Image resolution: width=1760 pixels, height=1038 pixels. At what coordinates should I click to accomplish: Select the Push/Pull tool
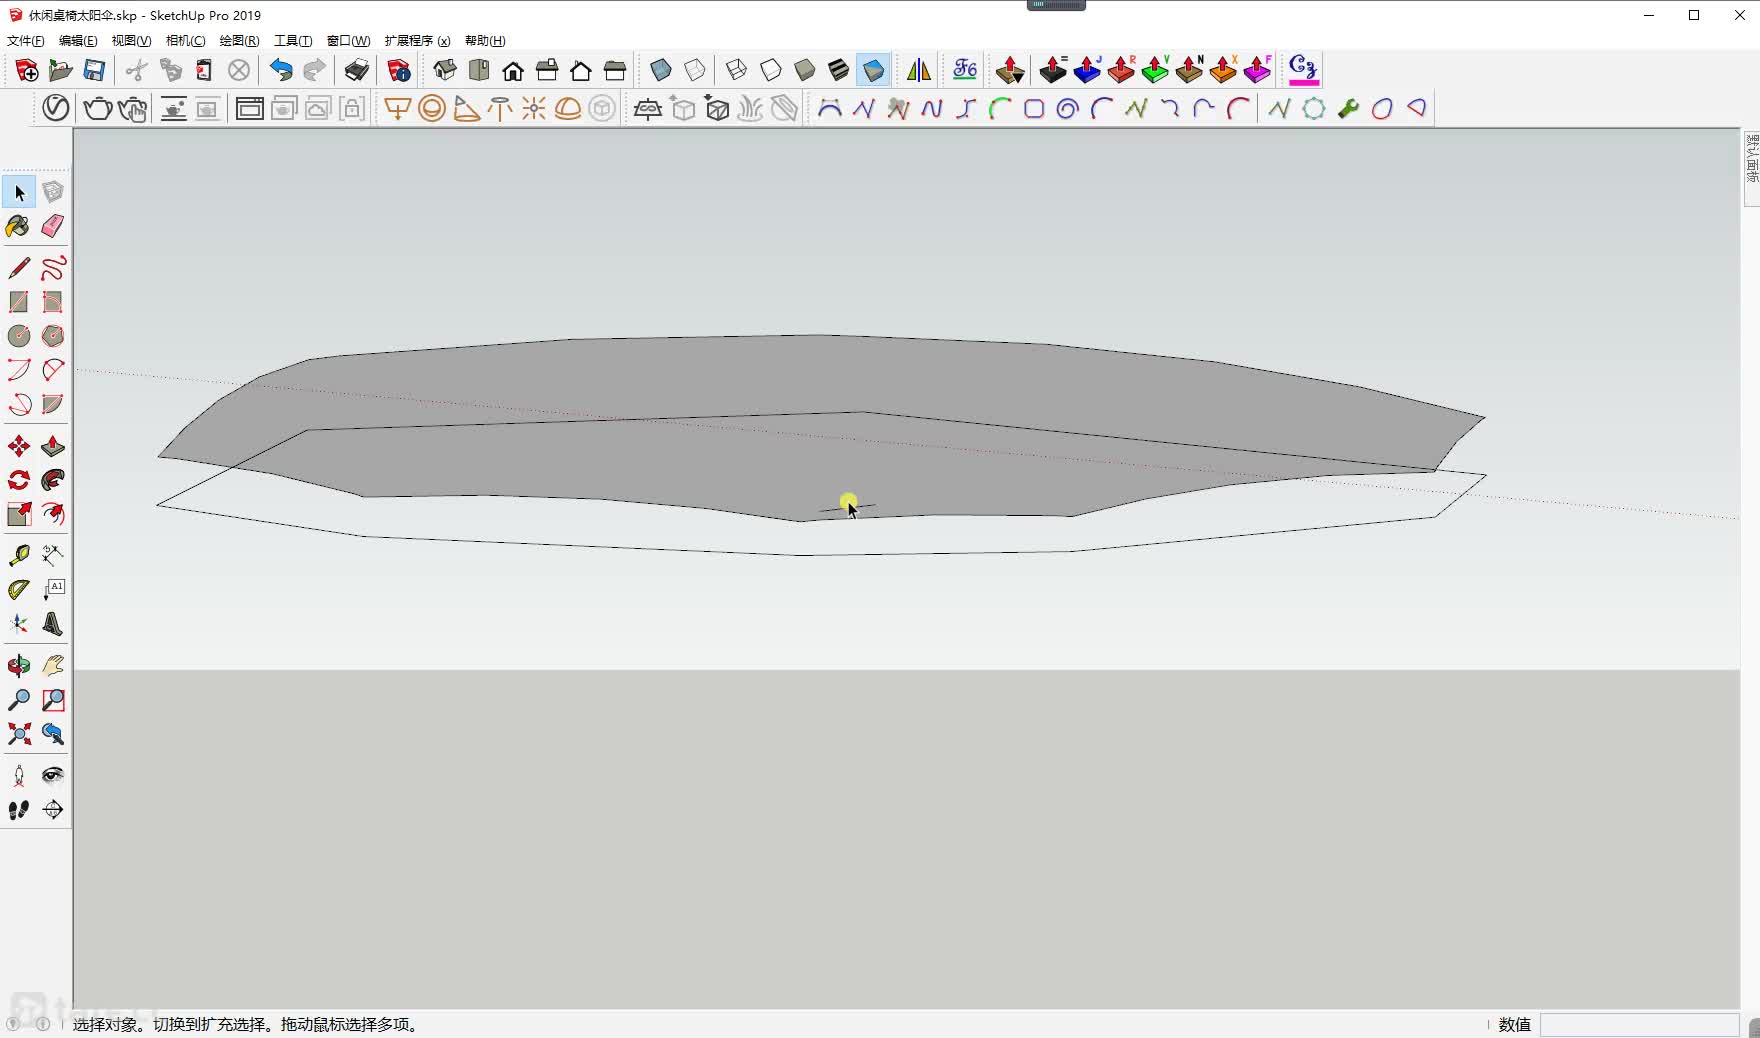point(53,446)
